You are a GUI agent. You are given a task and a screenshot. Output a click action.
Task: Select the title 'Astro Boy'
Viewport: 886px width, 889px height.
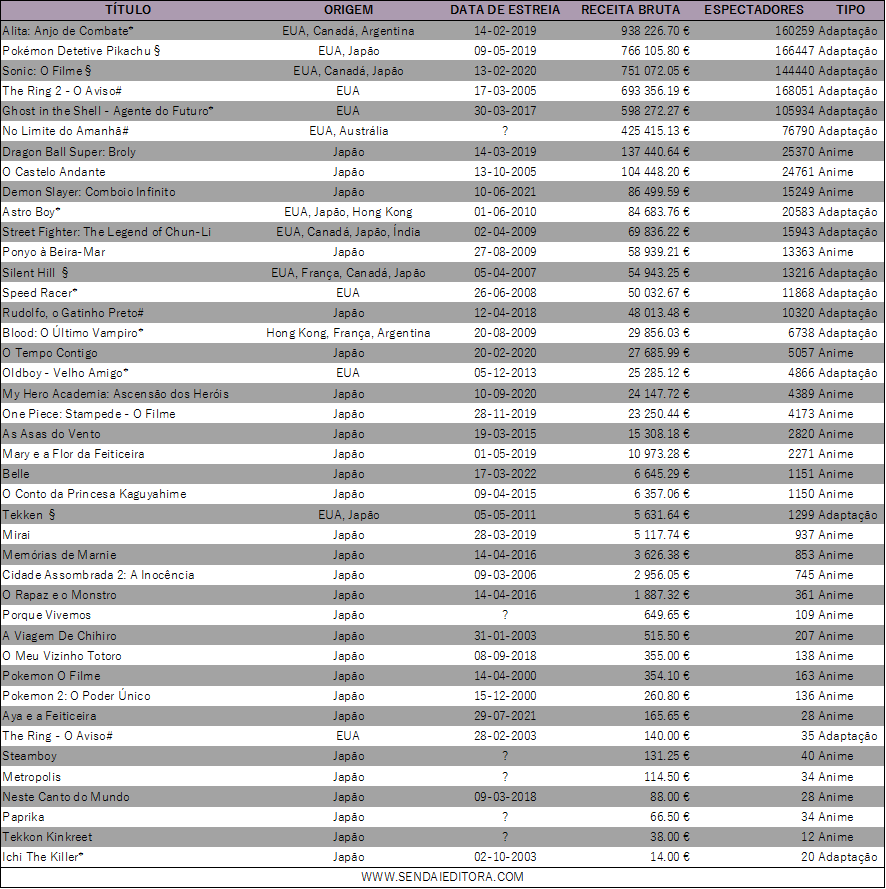(x=31, y=212)
